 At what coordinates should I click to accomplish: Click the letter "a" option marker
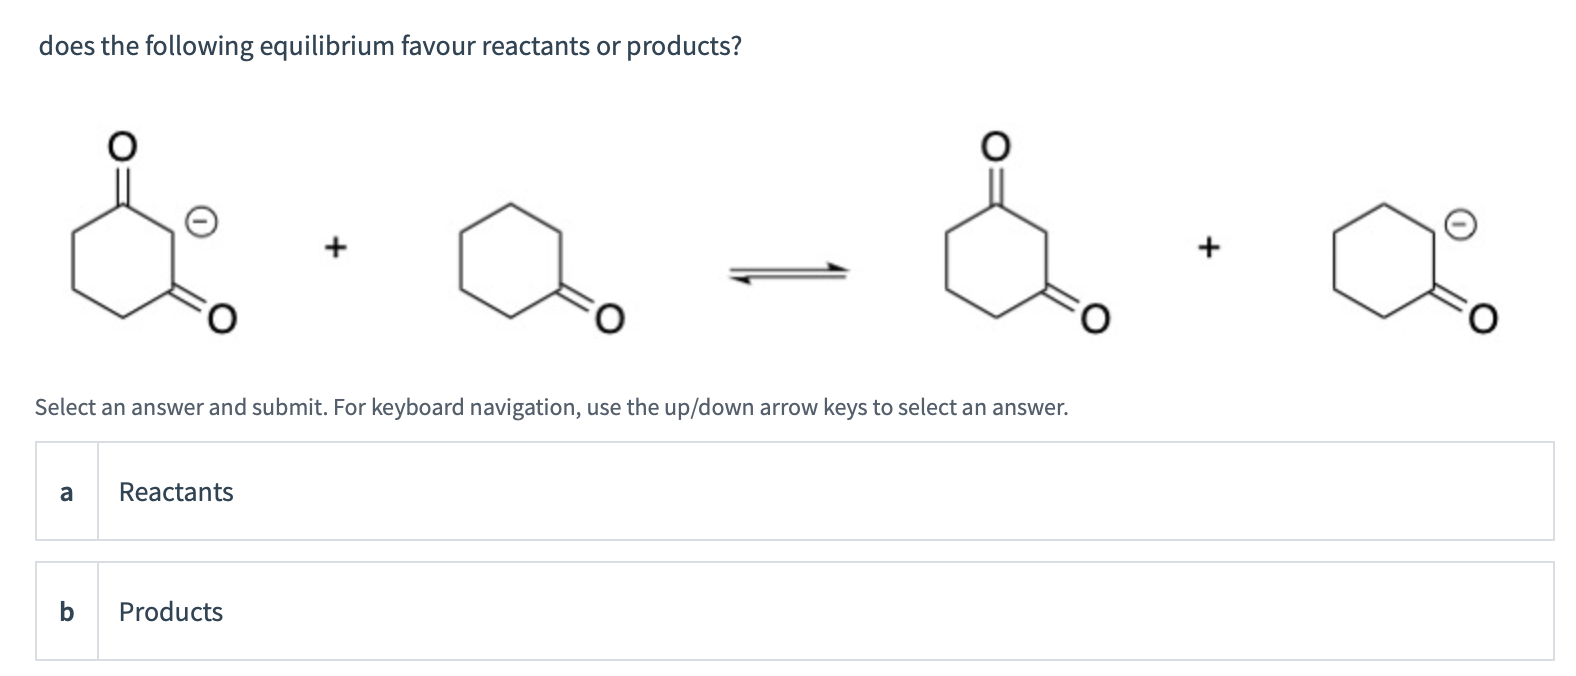click(67, 492)
